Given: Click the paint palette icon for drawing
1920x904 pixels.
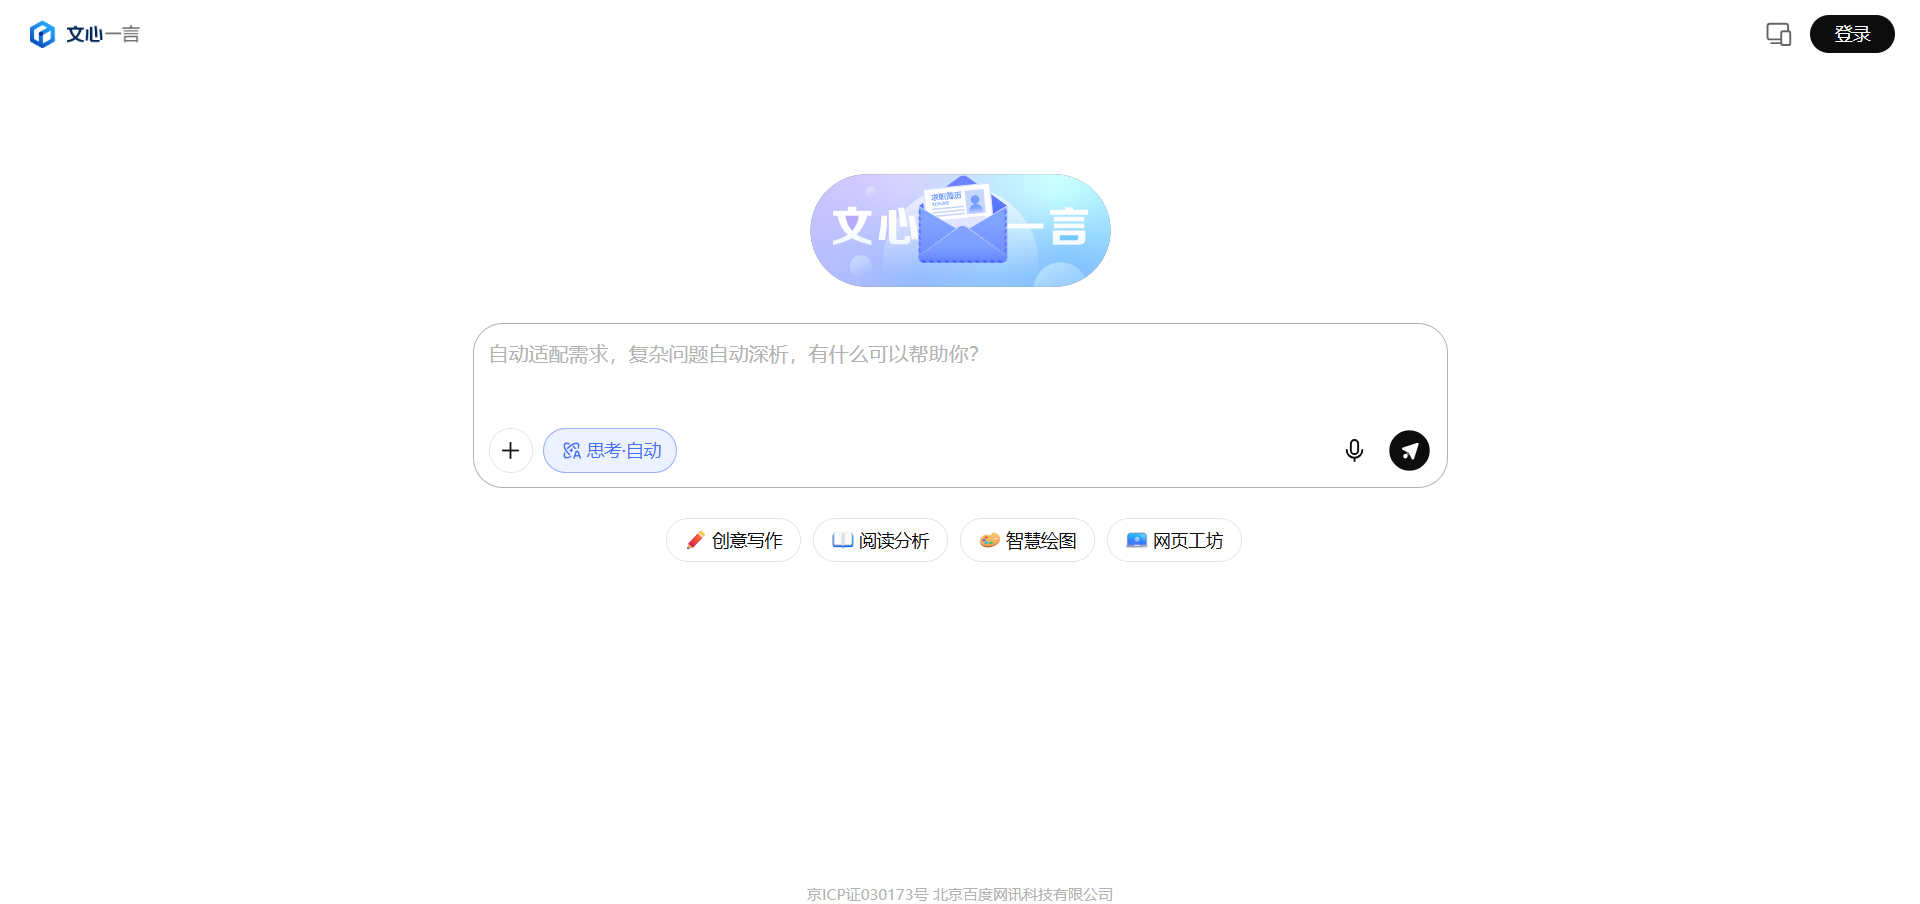Looking at the screenshot, I should 989,541.
